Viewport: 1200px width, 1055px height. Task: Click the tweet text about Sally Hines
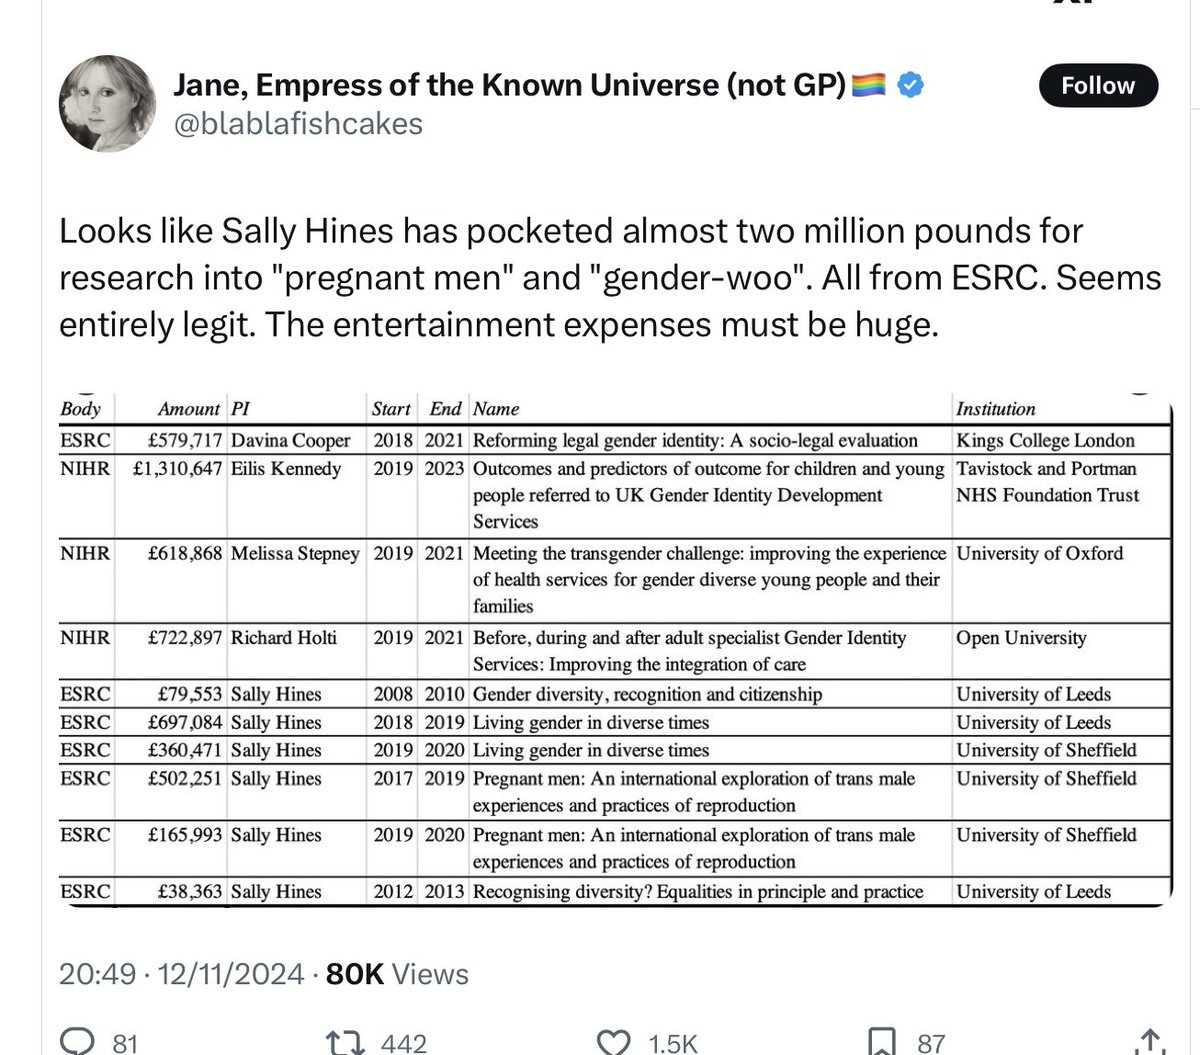tap(610, 278)
